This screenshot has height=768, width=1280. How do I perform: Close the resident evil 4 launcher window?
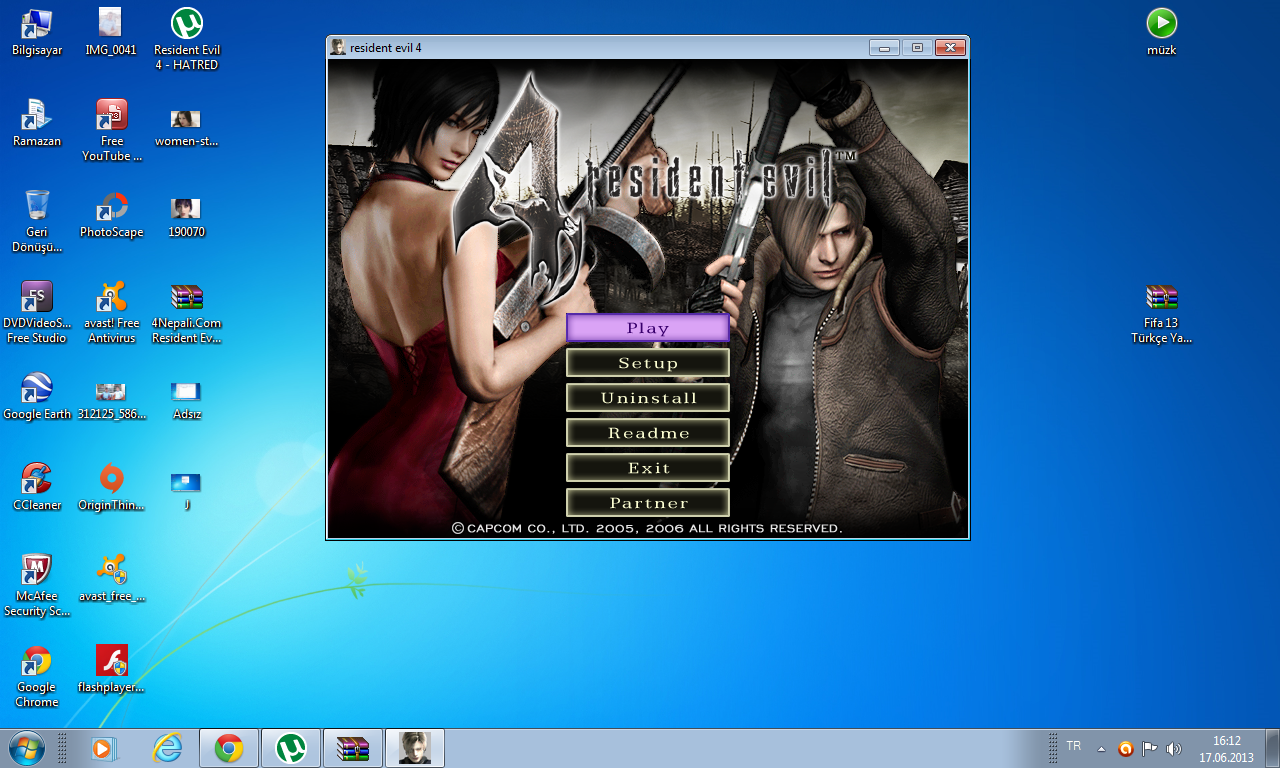(x=951, y=47)
